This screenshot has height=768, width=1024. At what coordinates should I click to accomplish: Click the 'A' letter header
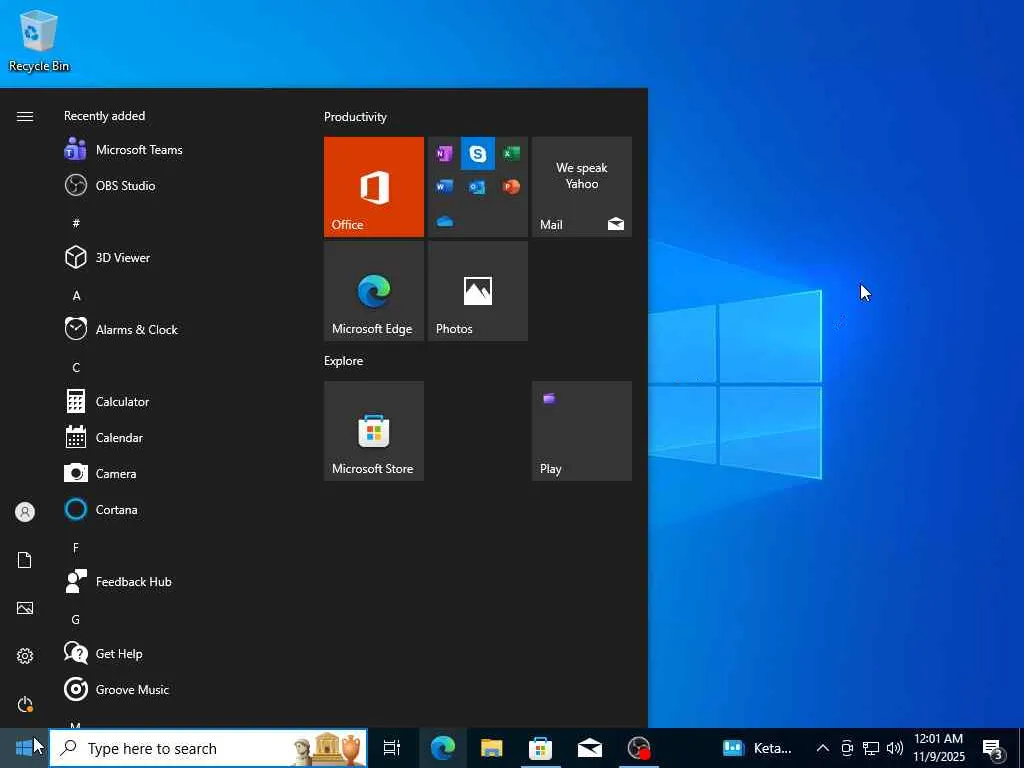click(x=76, y=295)
